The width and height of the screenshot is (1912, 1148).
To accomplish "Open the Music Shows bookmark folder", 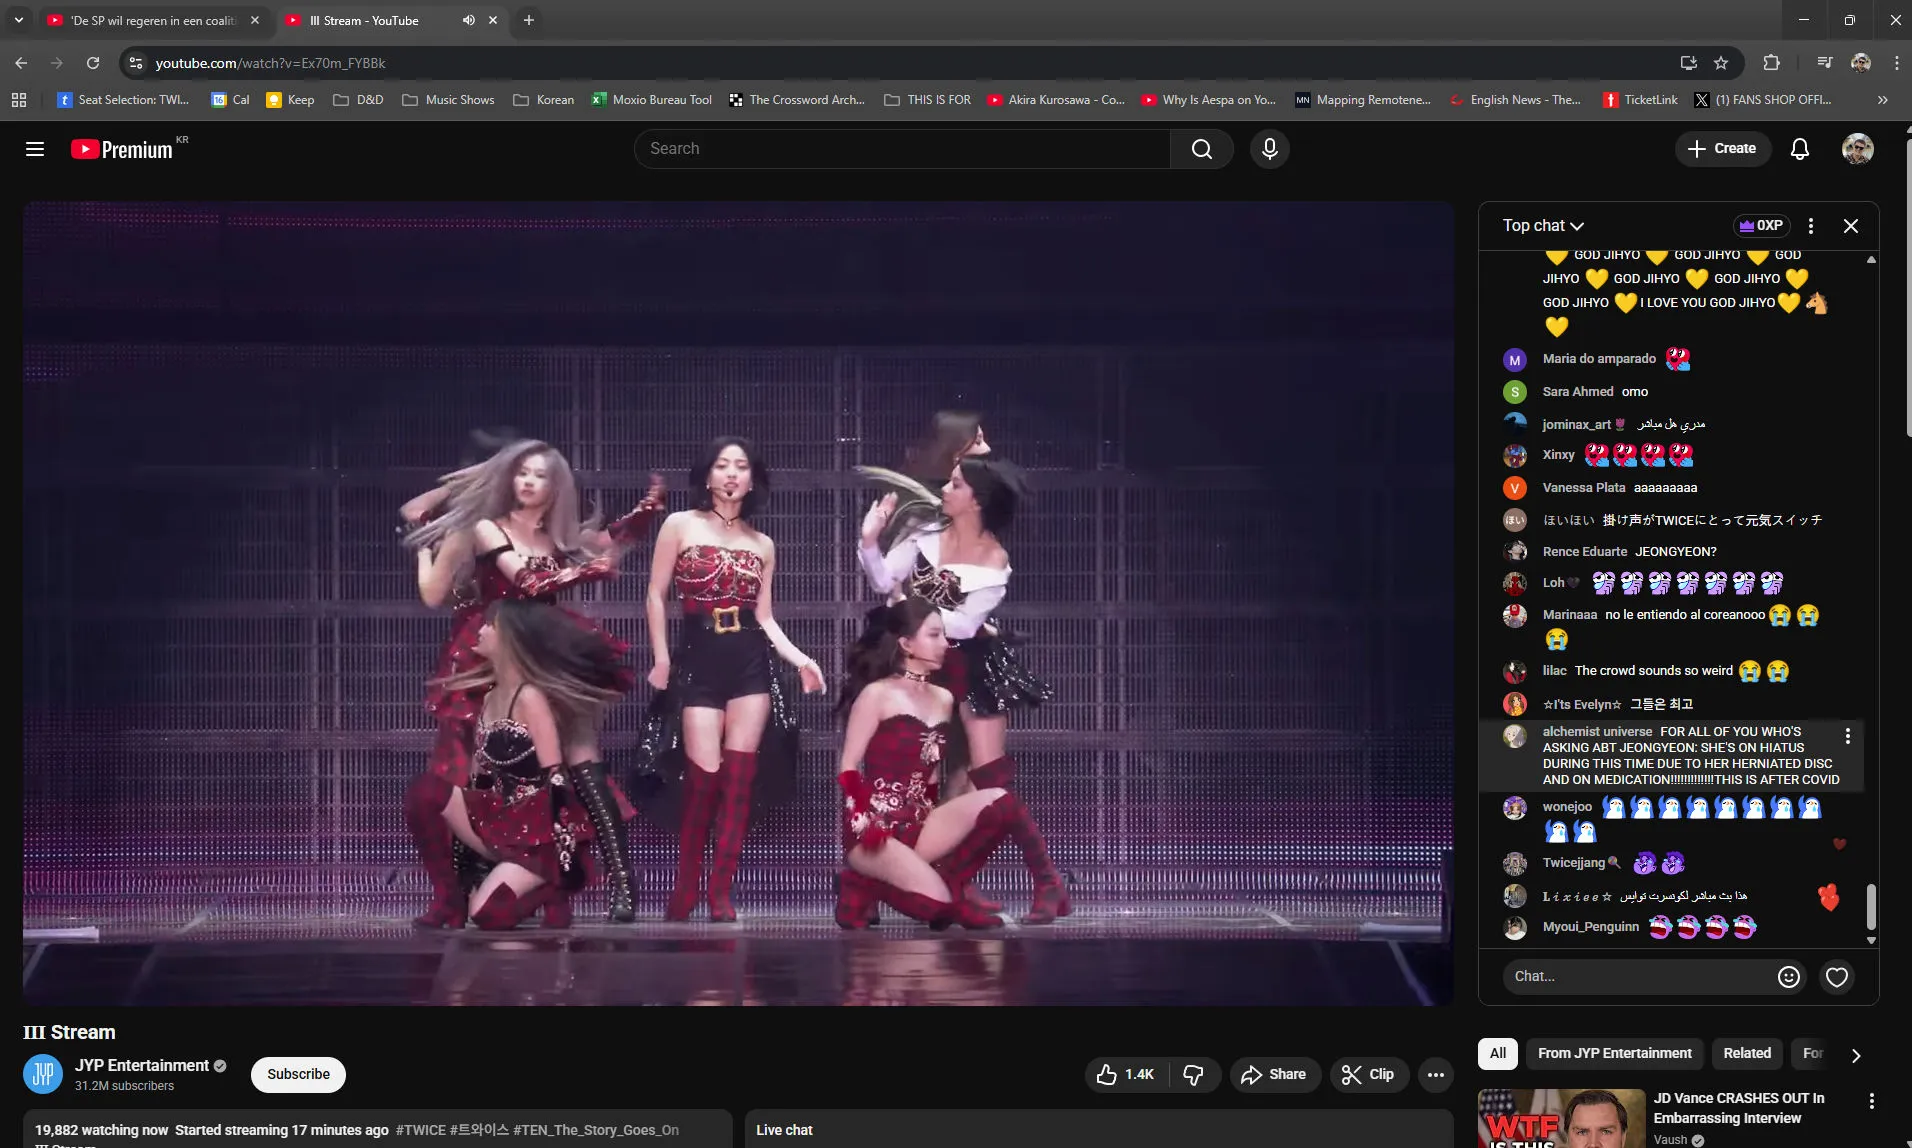I will [449, 100].
